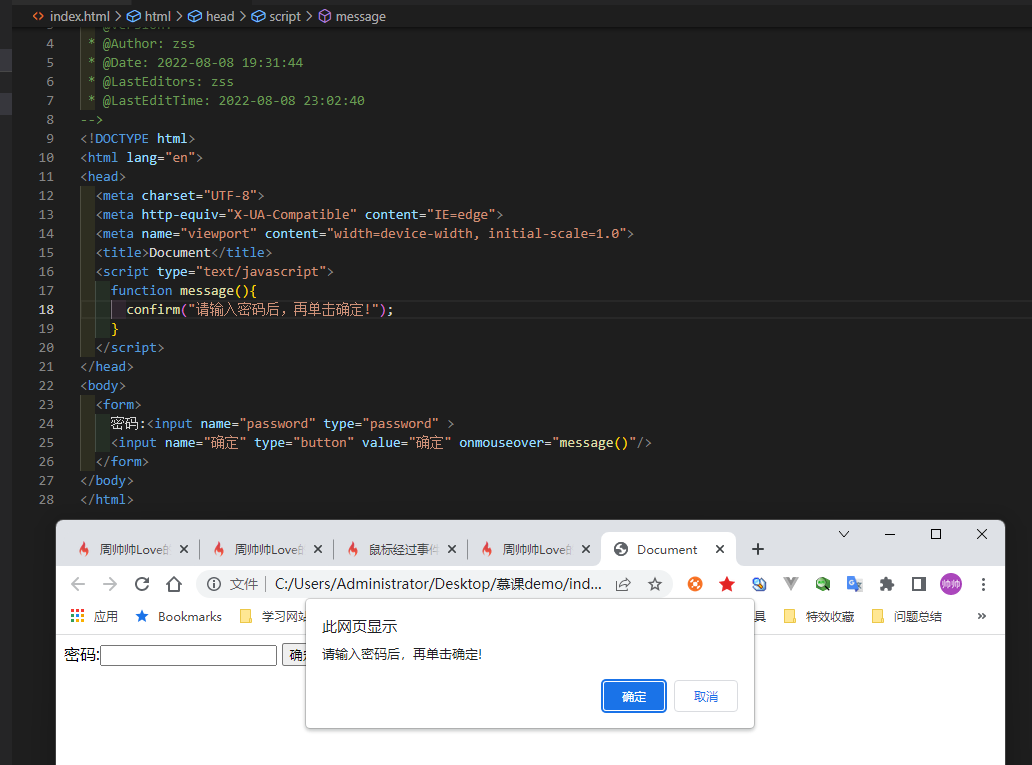The image size is (1032, 765).
Task: Go to the browser home page icon
Action: [x=174, y=584]
